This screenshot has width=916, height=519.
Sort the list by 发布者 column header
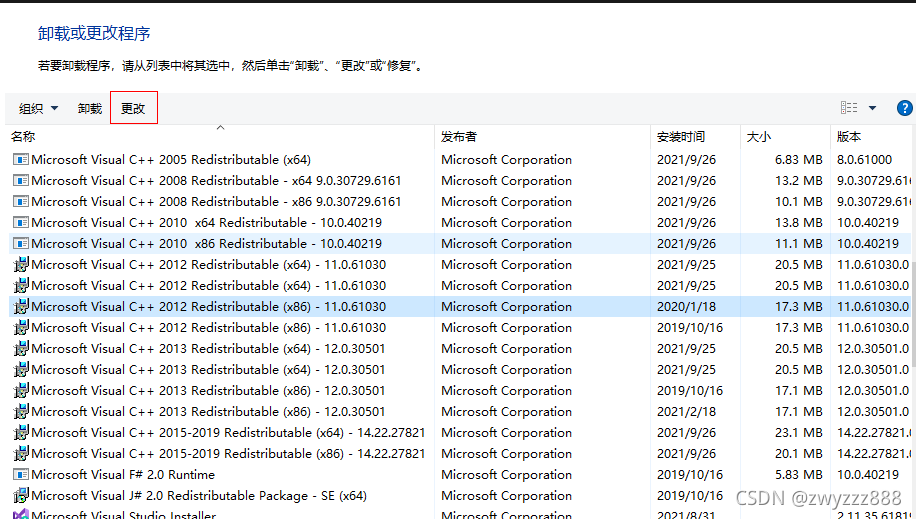(459, 137)
